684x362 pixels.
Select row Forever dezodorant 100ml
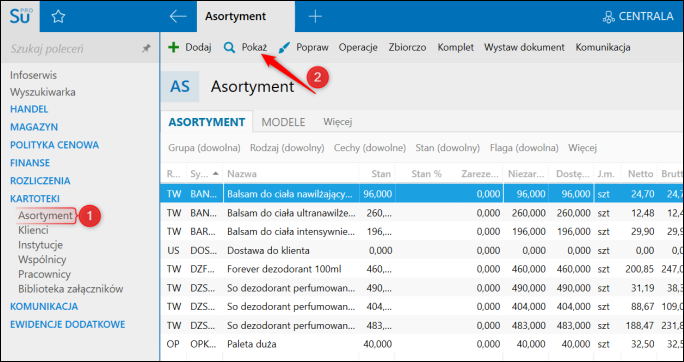(x=422, y=269)
